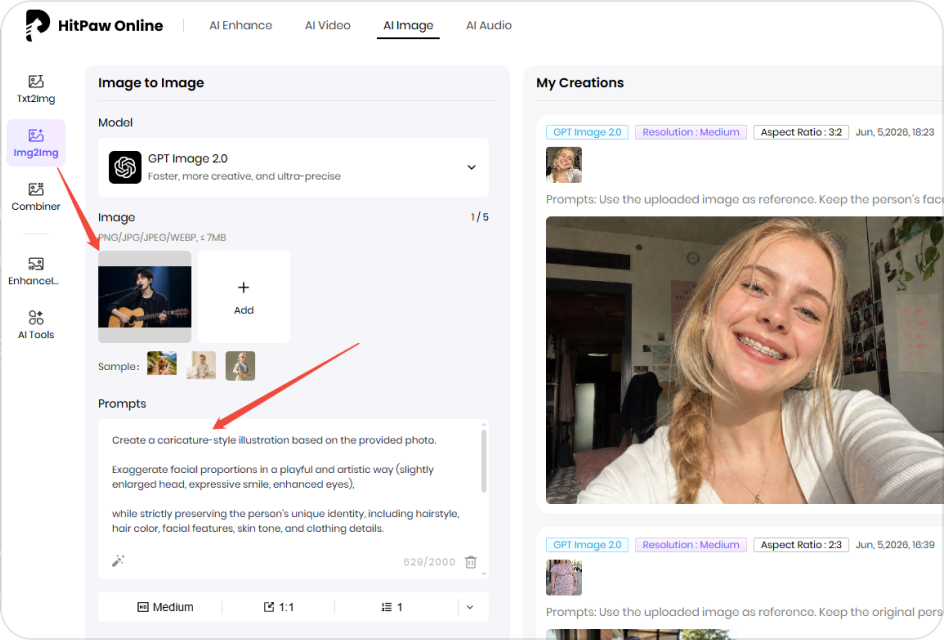Click the HitPaw Online logo icon
Screen dimensions: 944x640
point(37,25)
